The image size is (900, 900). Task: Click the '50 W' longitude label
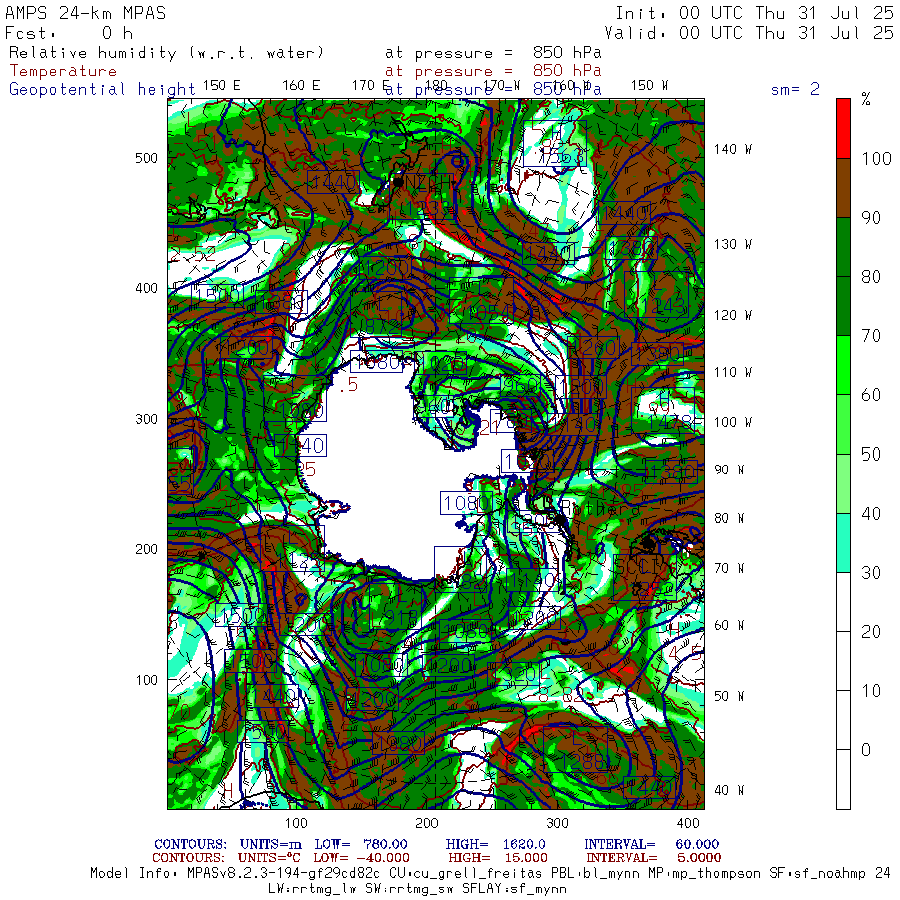click(x=729, y=696)
